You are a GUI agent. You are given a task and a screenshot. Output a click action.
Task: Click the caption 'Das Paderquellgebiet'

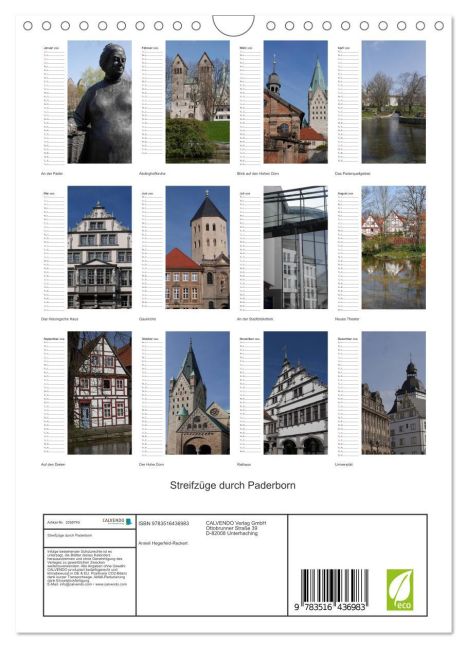[x=353, y=174]
